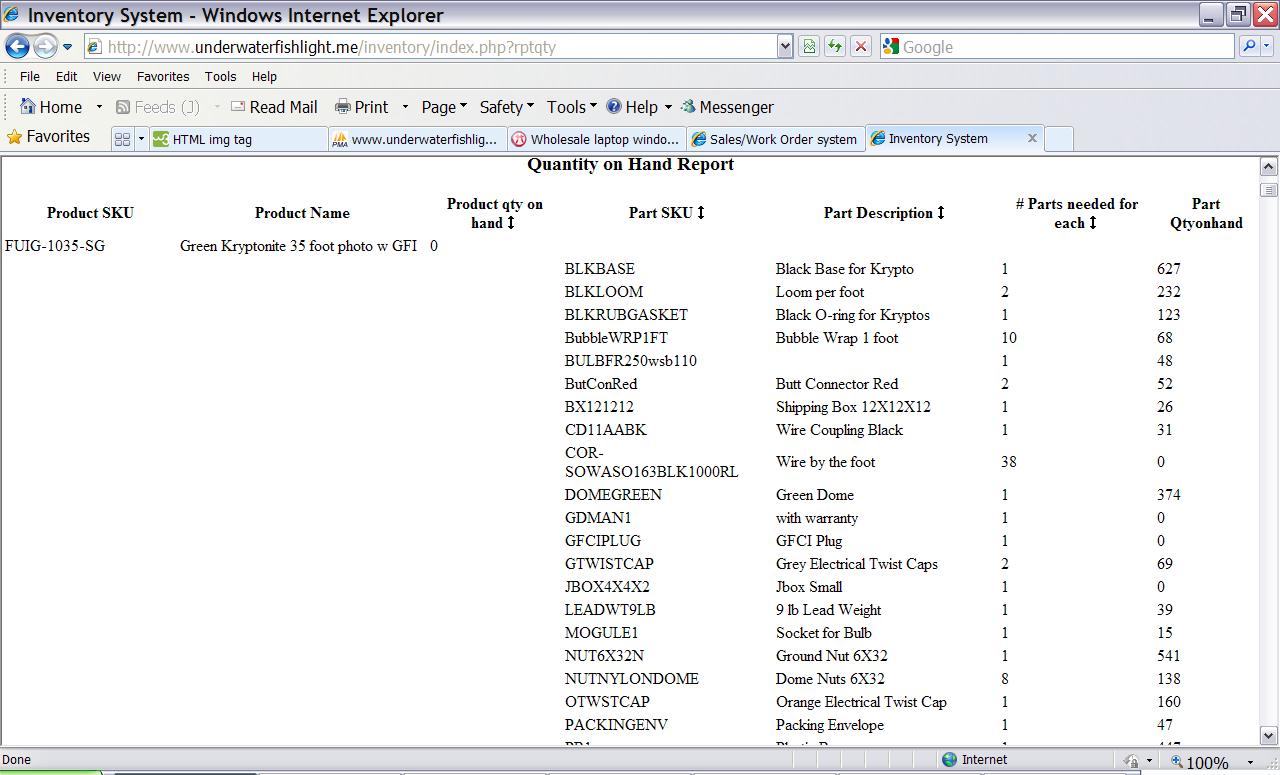1280x775 pixels.
Task: Click the FUIG-1035-SG product SKU
Action: (x=55, y=246)
